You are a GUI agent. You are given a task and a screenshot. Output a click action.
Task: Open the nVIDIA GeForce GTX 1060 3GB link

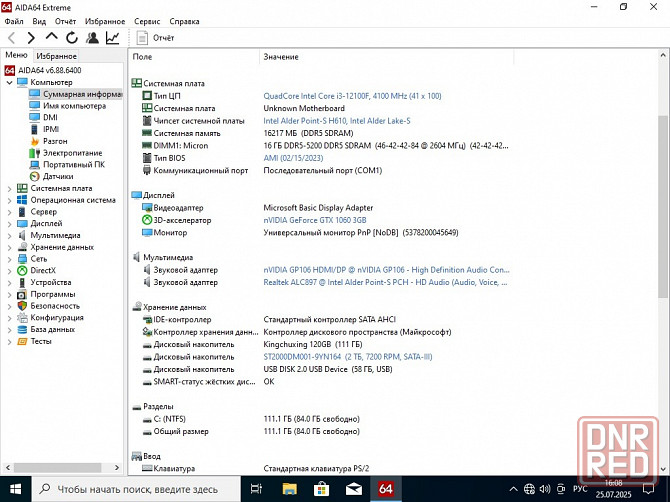point(315,220)
